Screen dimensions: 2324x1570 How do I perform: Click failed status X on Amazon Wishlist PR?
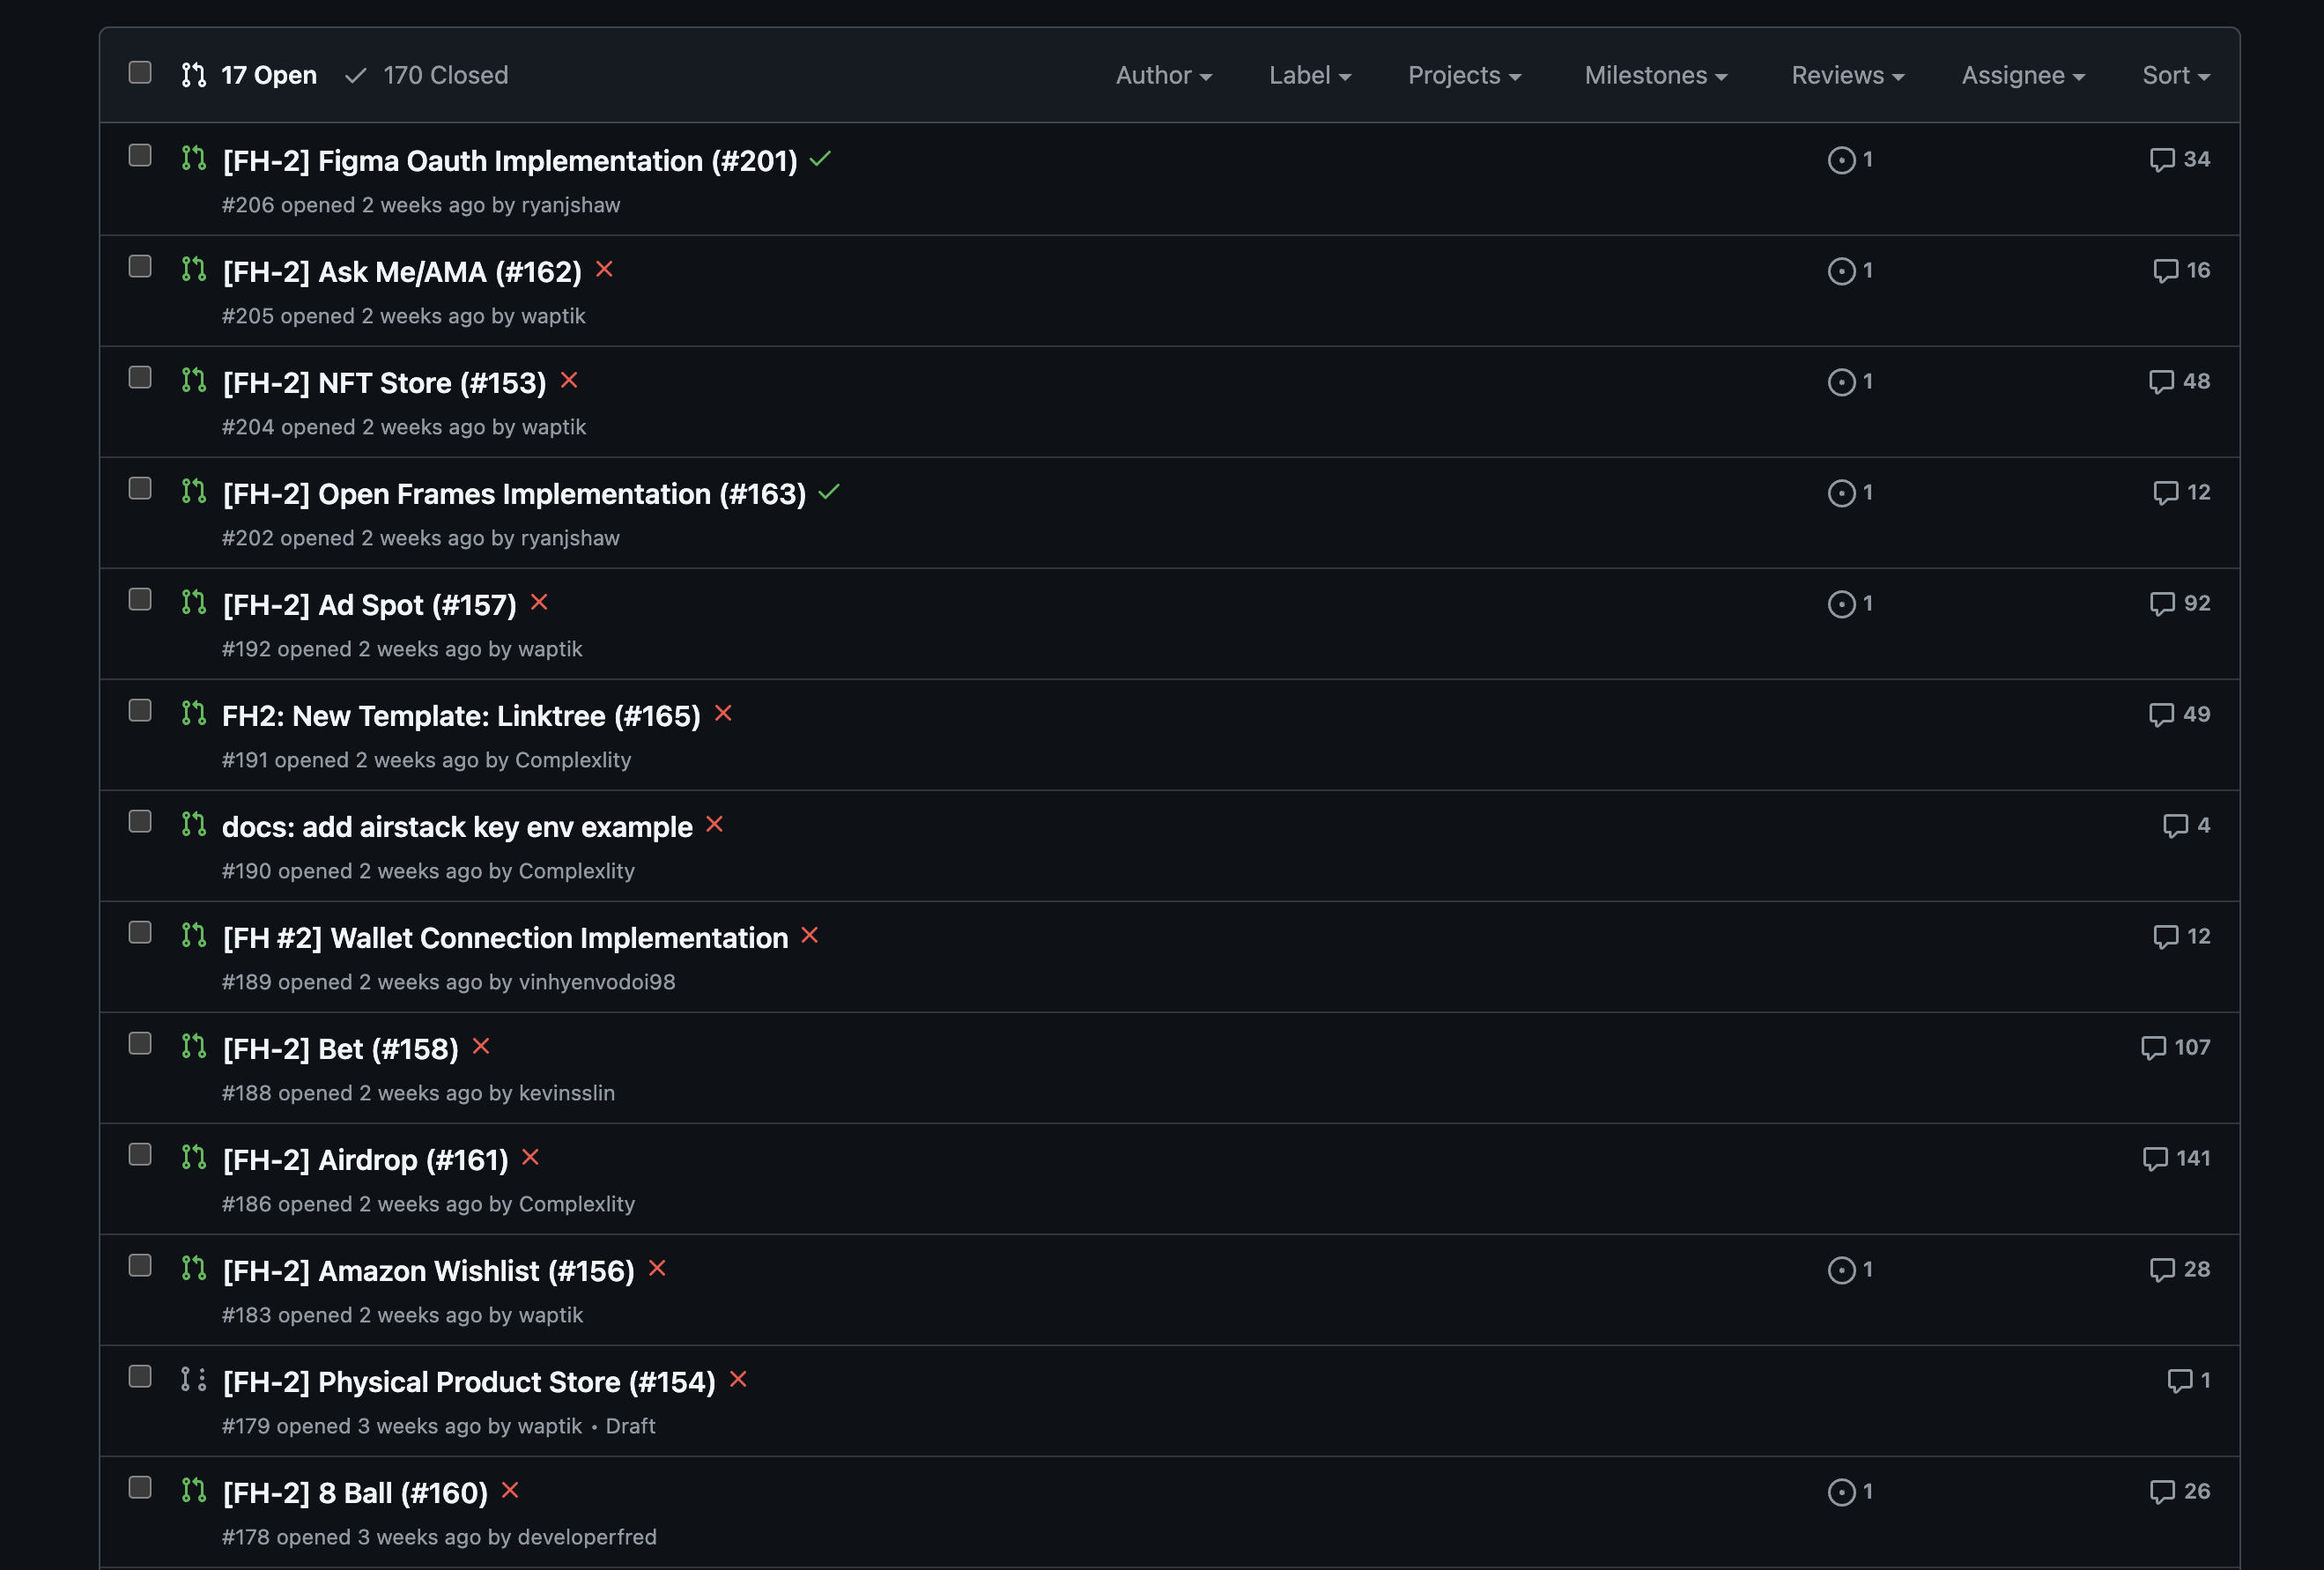(657, 1268)
